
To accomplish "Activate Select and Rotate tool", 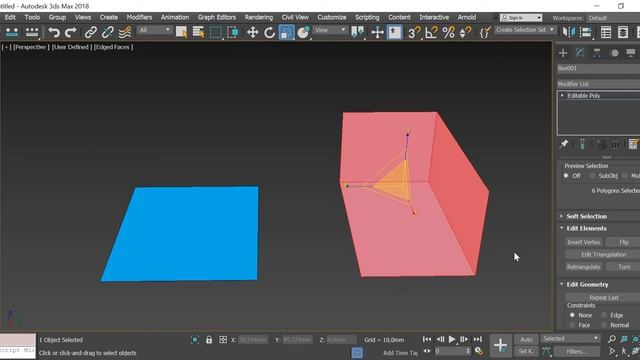I will pos(269,32).
